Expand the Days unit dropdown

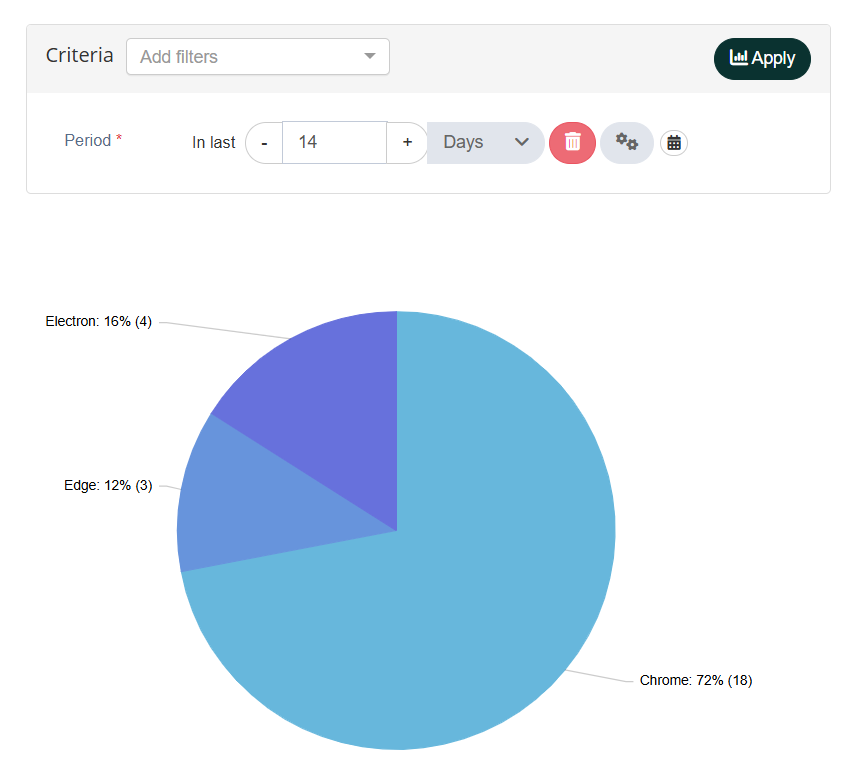[484, 143]
